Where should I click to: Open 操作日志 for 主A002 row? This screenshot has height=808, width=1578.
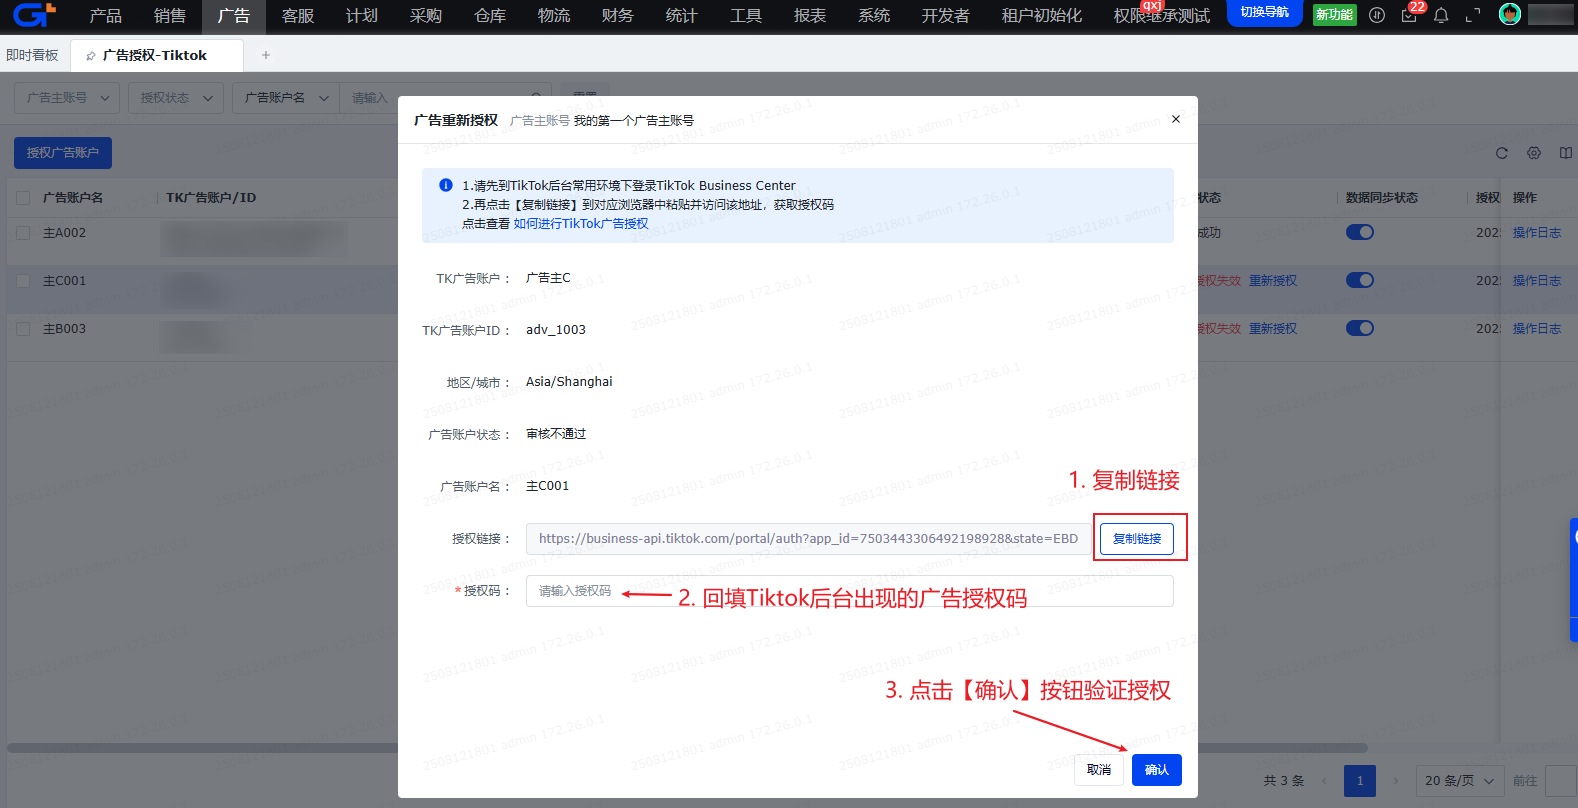click(1537, 233)
